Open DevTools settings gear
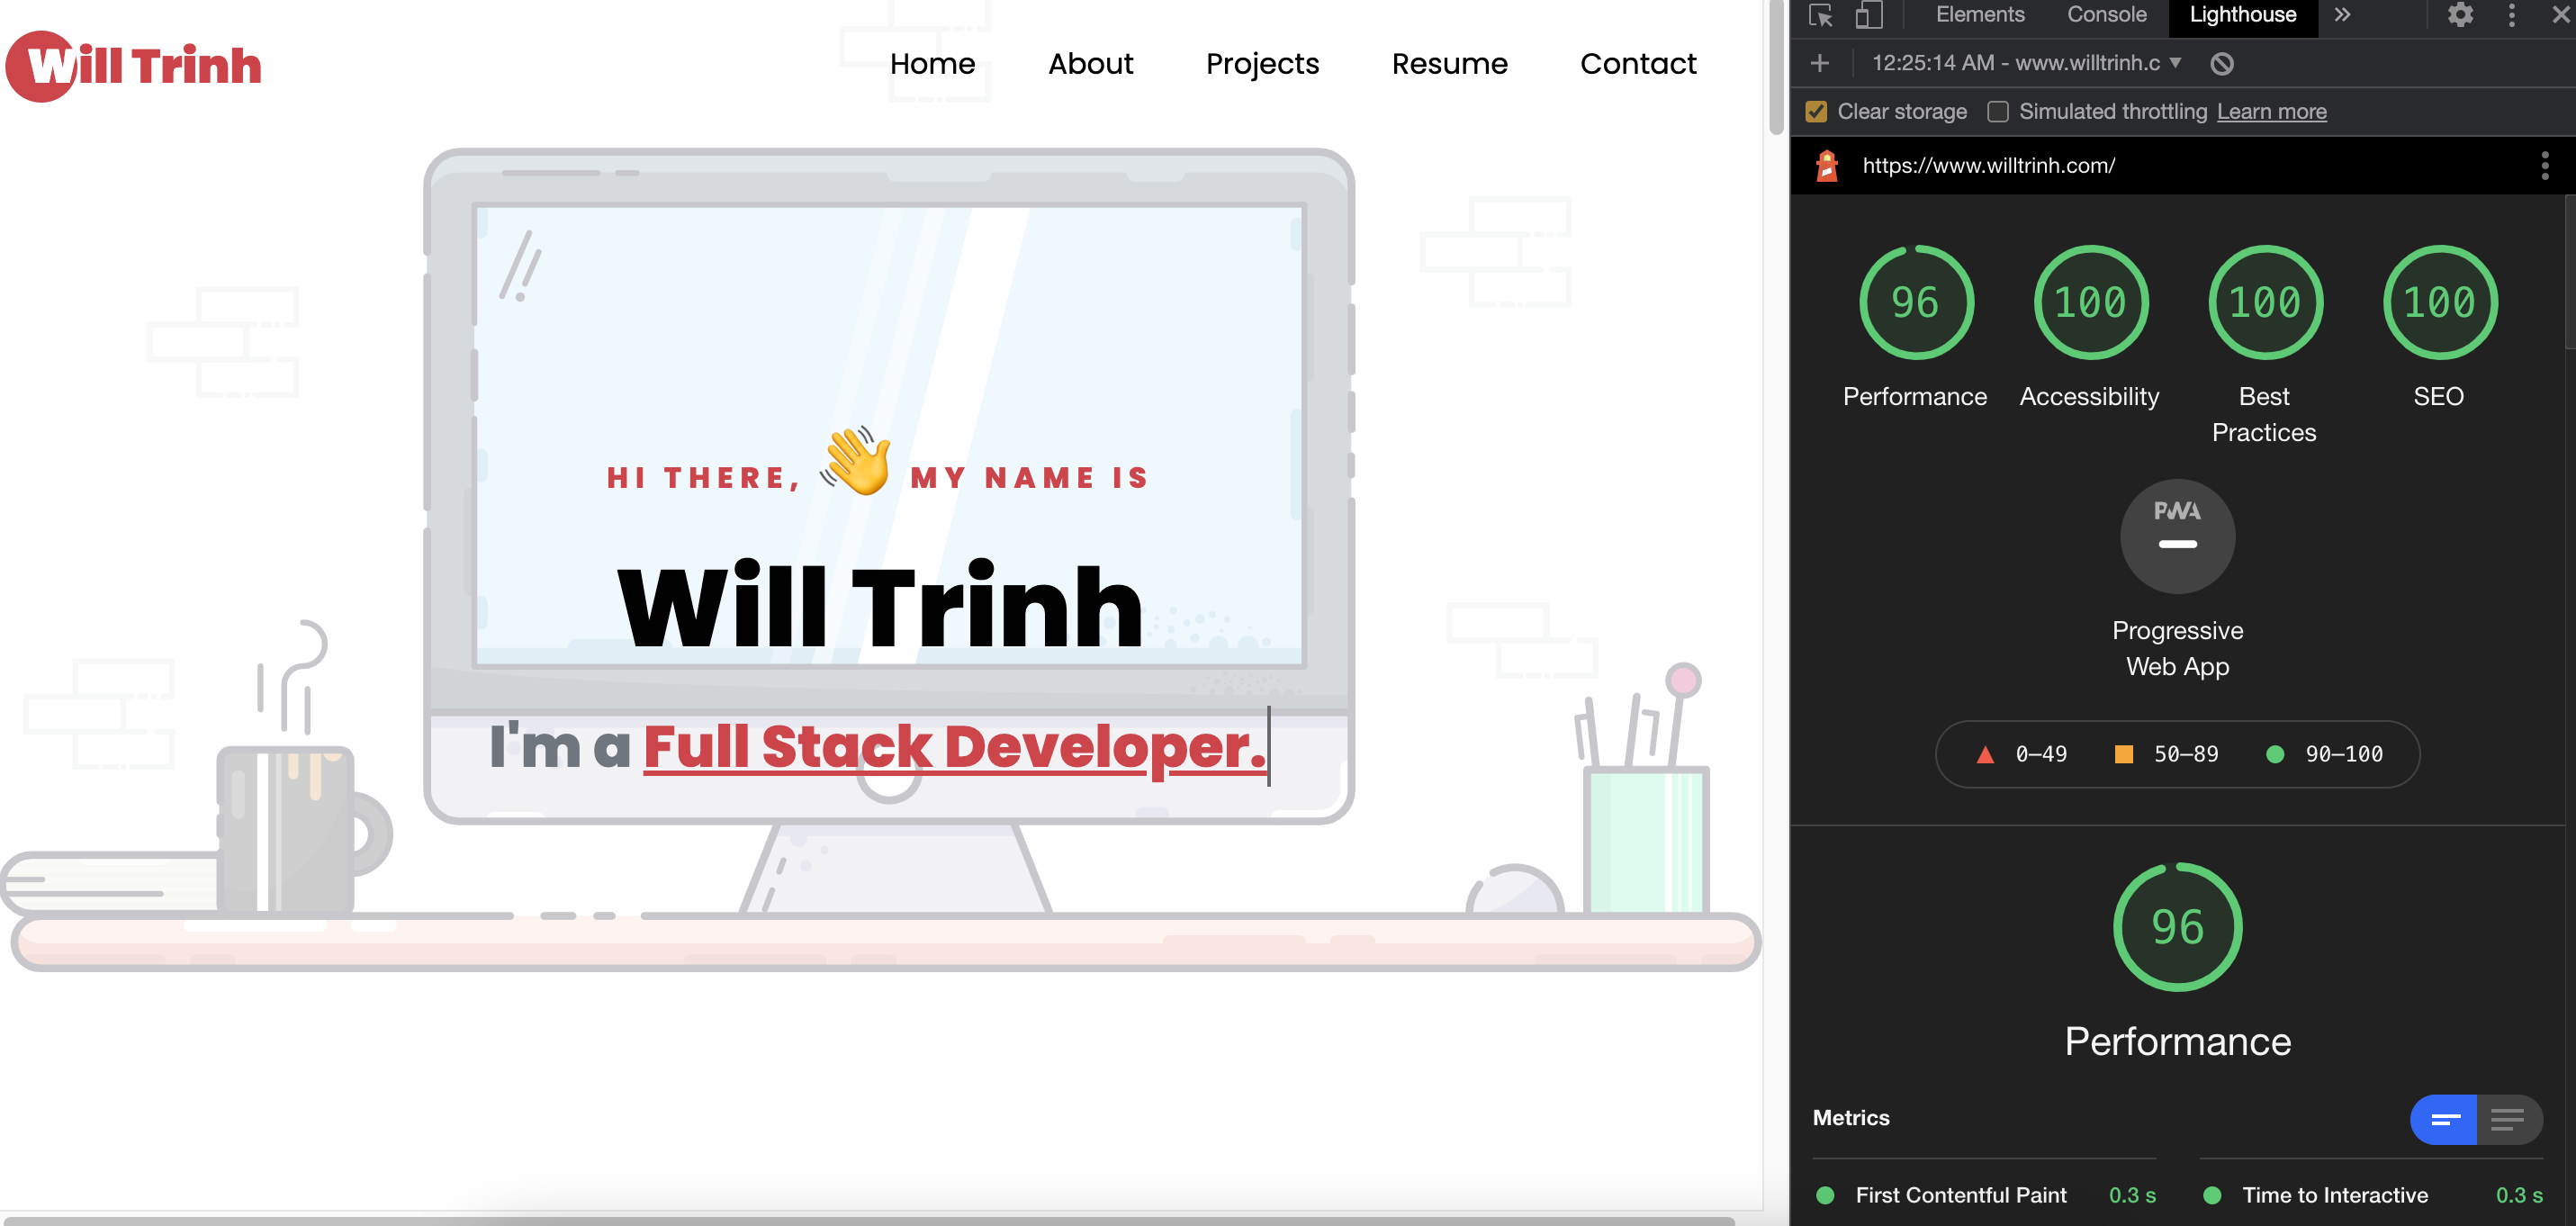 point(2460,15)
